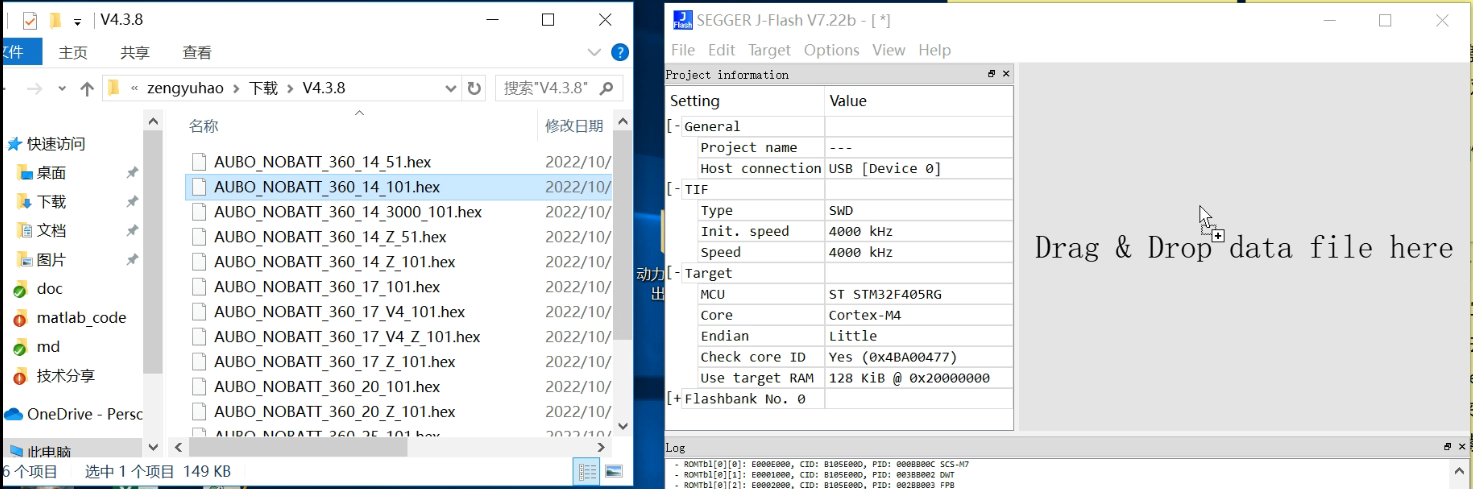The width and height of the screenshot is (1473, 489).
Task: Open the md folder in navigation pane
Action: coord(49,347)
